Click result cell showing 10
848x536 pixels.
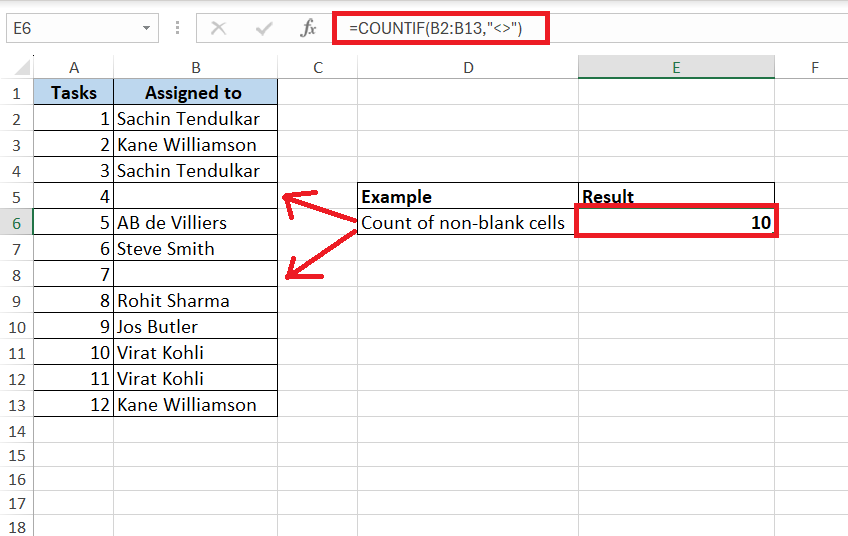(676, 222)
